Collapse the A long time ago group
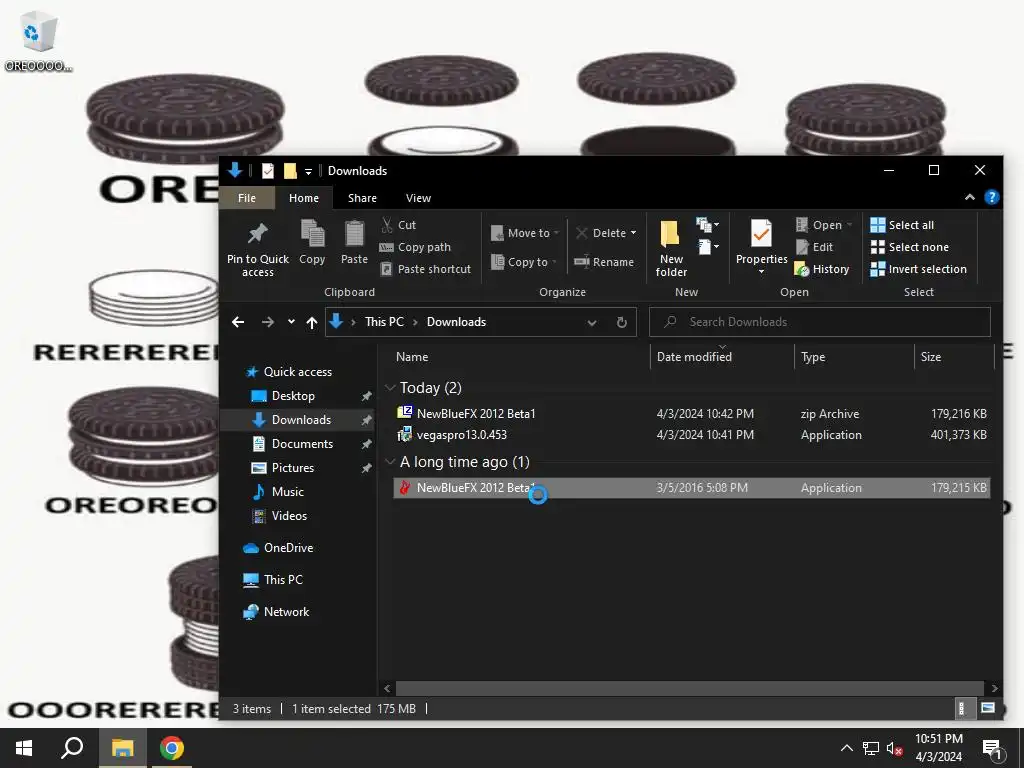The width and height of the screenshot is (1024, 768). pyautogui.click(x=391, y=462)
